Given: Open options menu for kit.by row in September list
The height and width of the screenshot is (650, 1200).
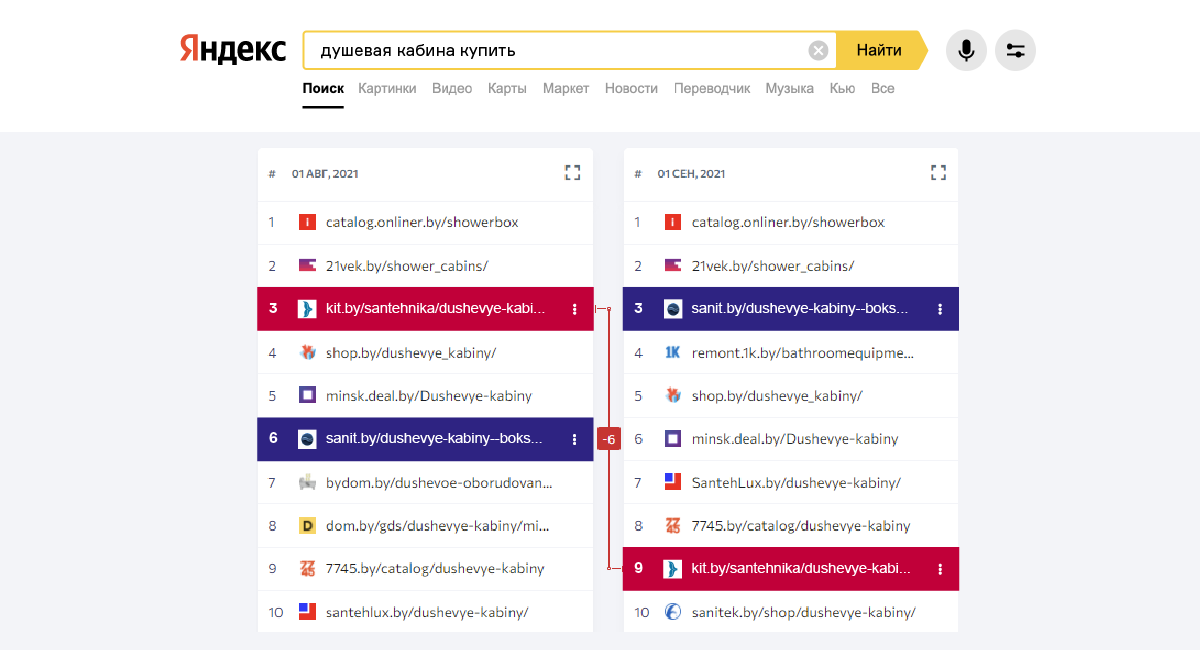Looking at the screenshot, I should pyautogui.click(x=940, y=569).
